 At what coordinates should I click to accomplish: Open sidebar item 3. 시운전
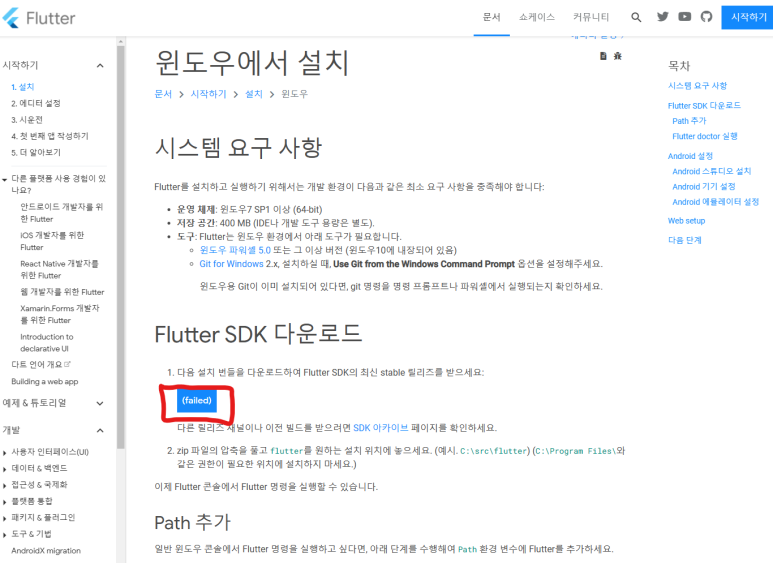[x=27, y=120]
